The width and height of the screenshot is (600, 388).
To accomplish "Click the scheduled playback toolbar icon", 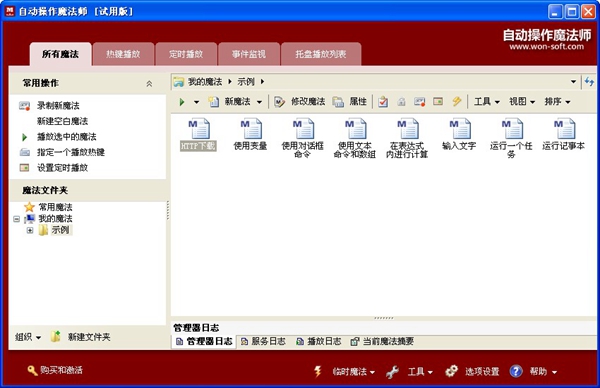I will click(x=438, y=101).
